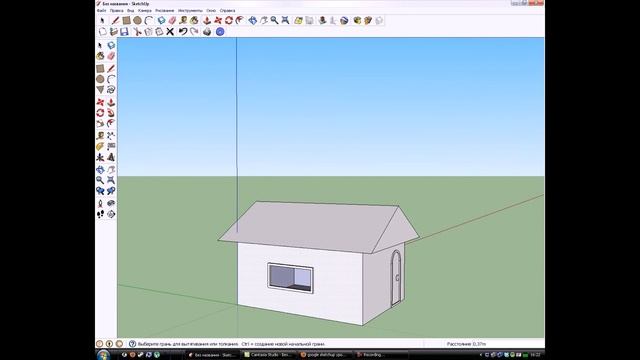This screenshot has width=640, height=360.
Task: Select the Walk footprints tool
Action: click(100, 214)
